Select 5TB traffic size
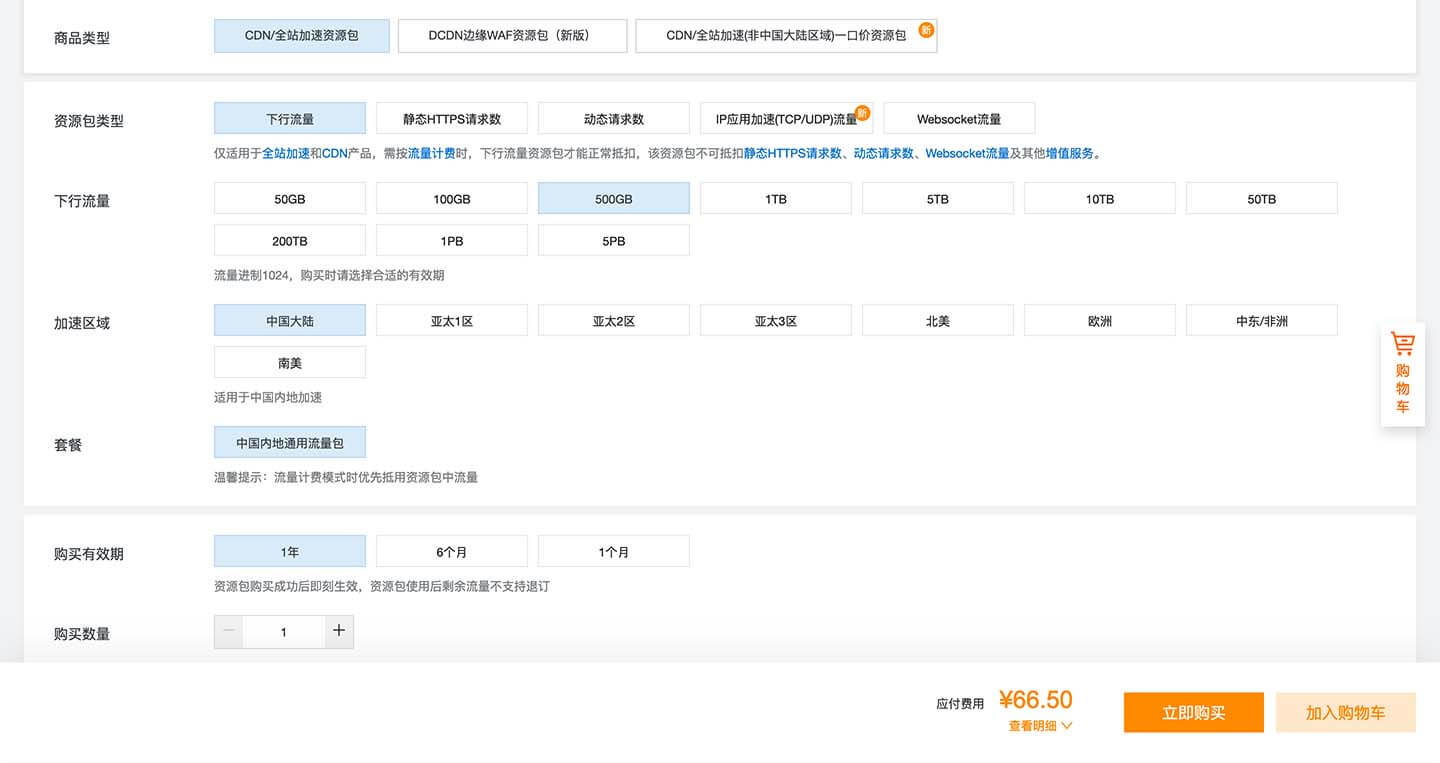The image size is (1440, 763). coord(938,198)
